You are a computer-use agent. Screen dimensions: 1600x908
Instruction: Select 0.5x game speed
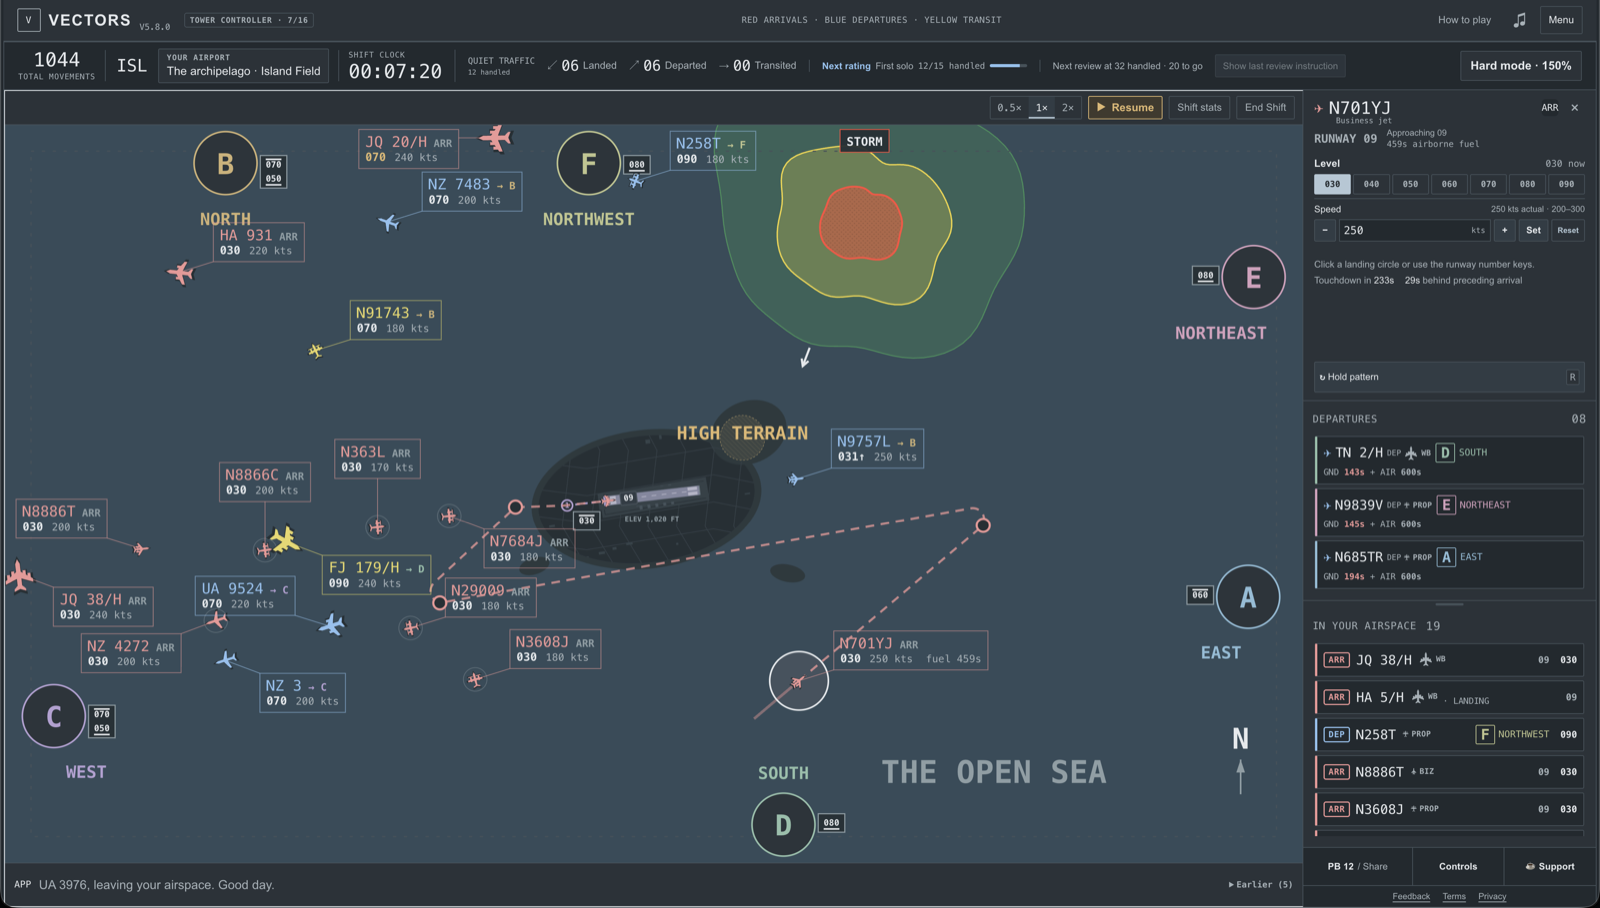(x=1009, y=107)
